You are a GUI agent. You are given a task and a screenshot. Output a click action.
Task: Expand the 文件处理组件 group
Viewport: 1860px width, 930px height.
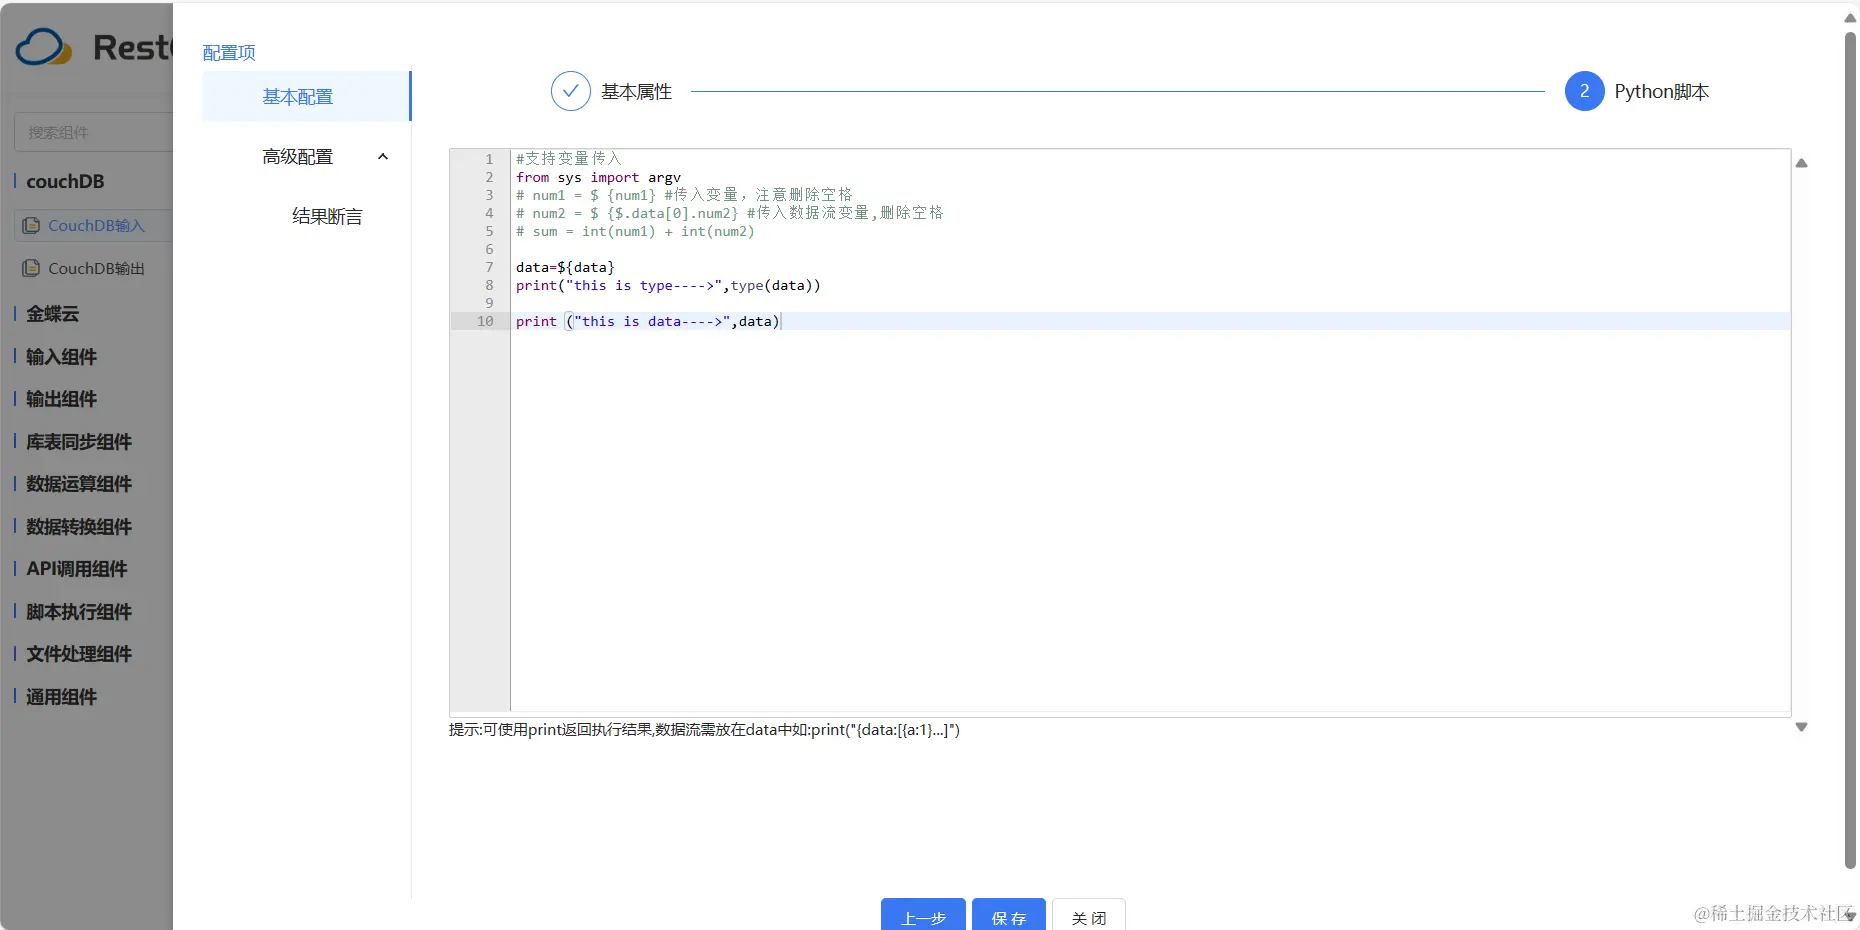tap(79, 654)
